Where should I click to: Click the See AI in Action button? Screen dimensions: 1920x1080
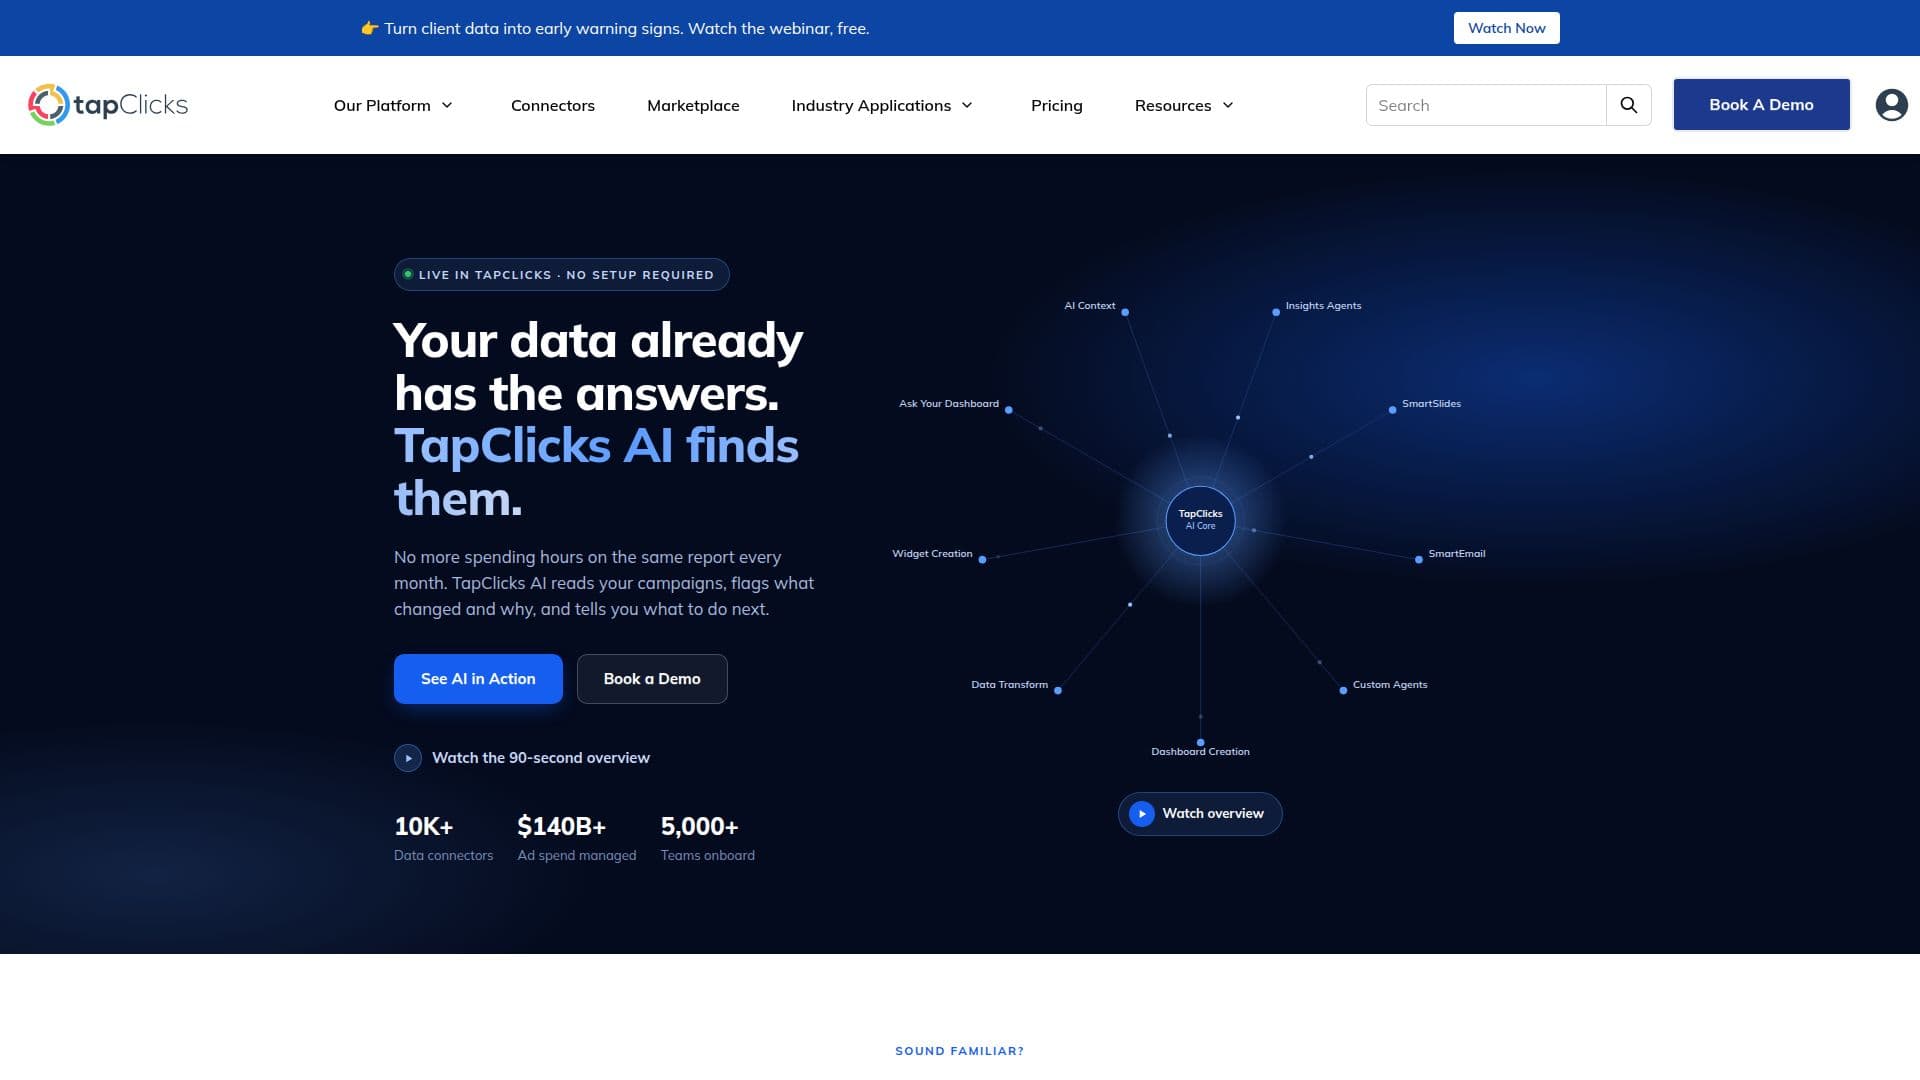tap(478, 679)
